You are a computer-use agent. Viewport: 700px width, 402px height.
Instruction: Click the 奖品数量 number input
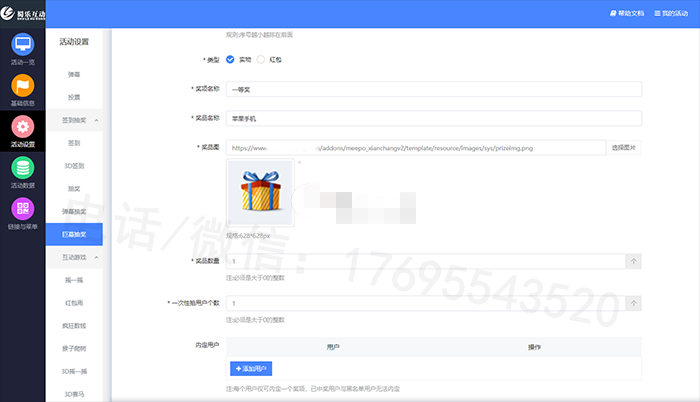click(x=425, y=261)
